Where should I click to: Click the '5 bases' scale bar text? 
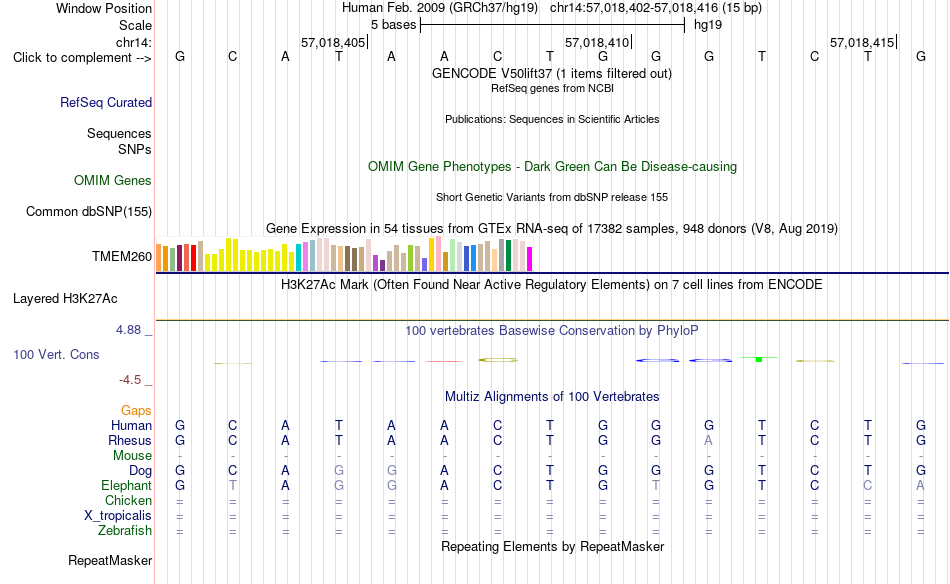tap(394, 25)
